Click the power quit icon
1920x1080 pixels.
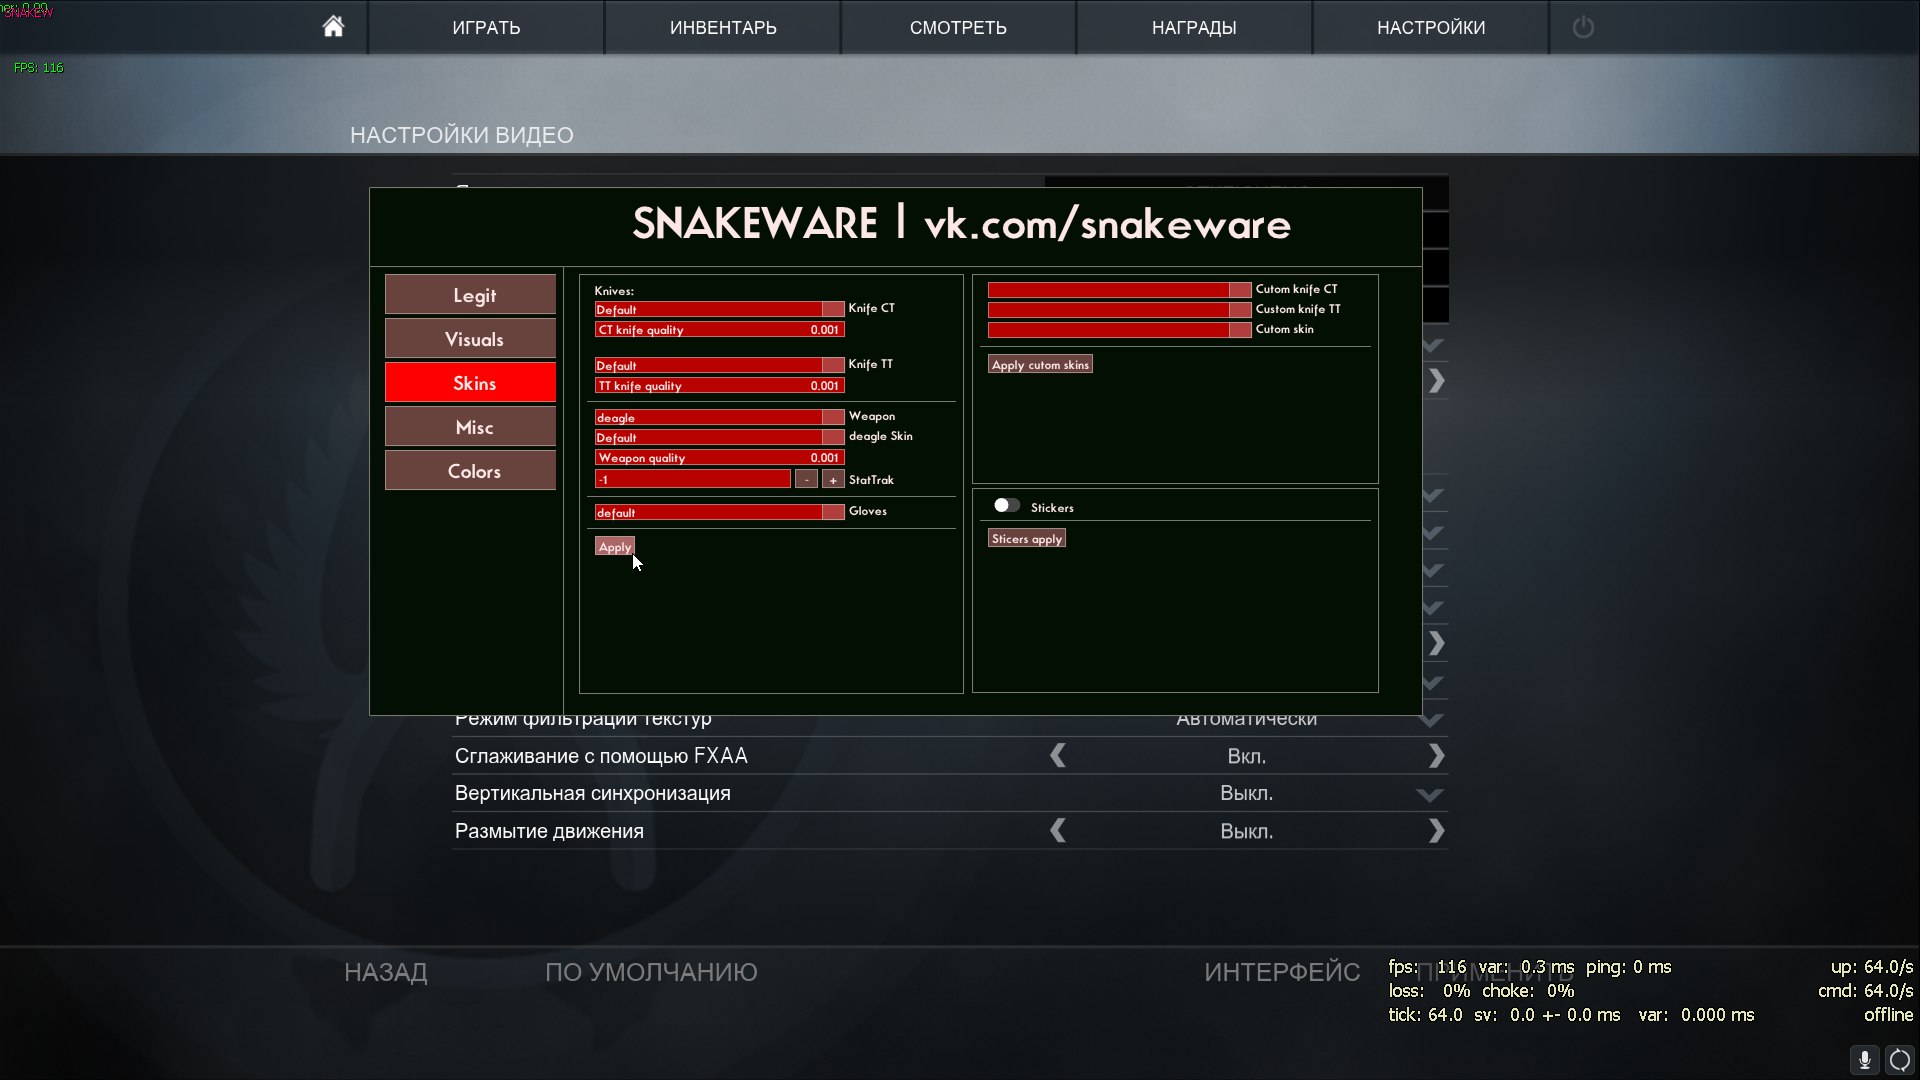click(1583, 27)
